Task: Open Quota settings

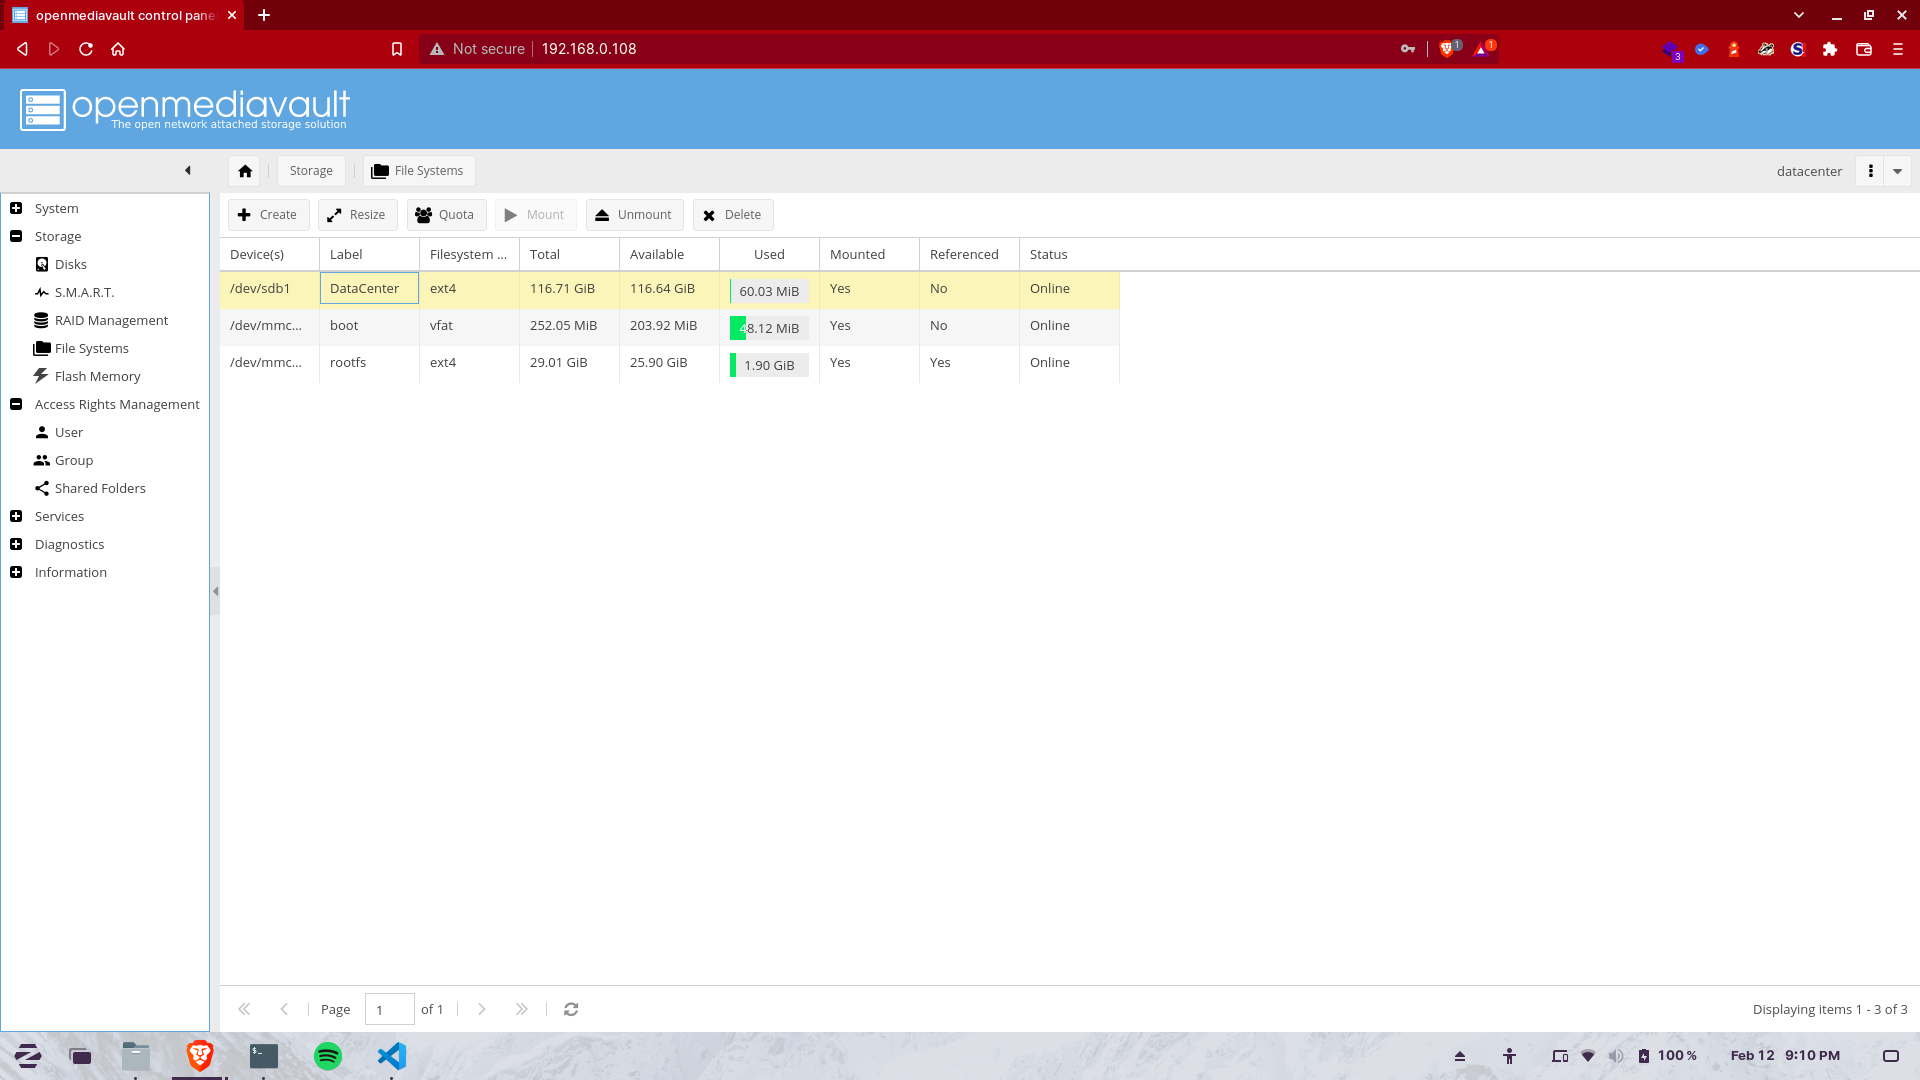Action: [446, 215]
